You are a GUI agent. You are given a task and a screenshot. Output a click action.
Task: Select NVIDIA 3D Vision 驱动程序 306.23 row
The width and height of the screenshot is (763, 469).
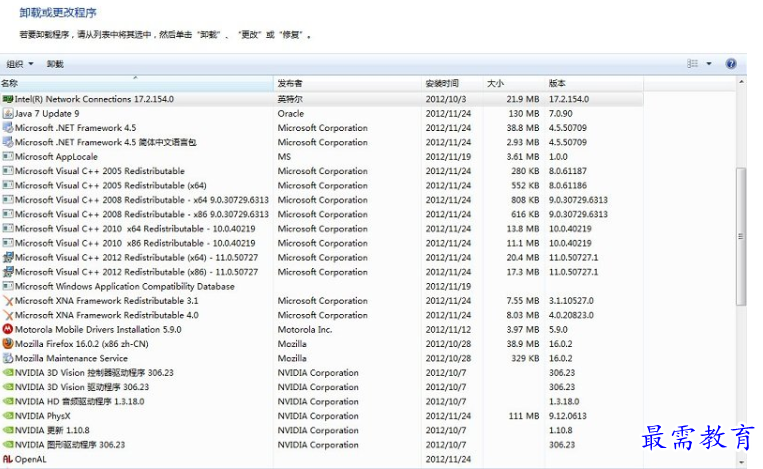pyautogui.click(x=321, y=387)
